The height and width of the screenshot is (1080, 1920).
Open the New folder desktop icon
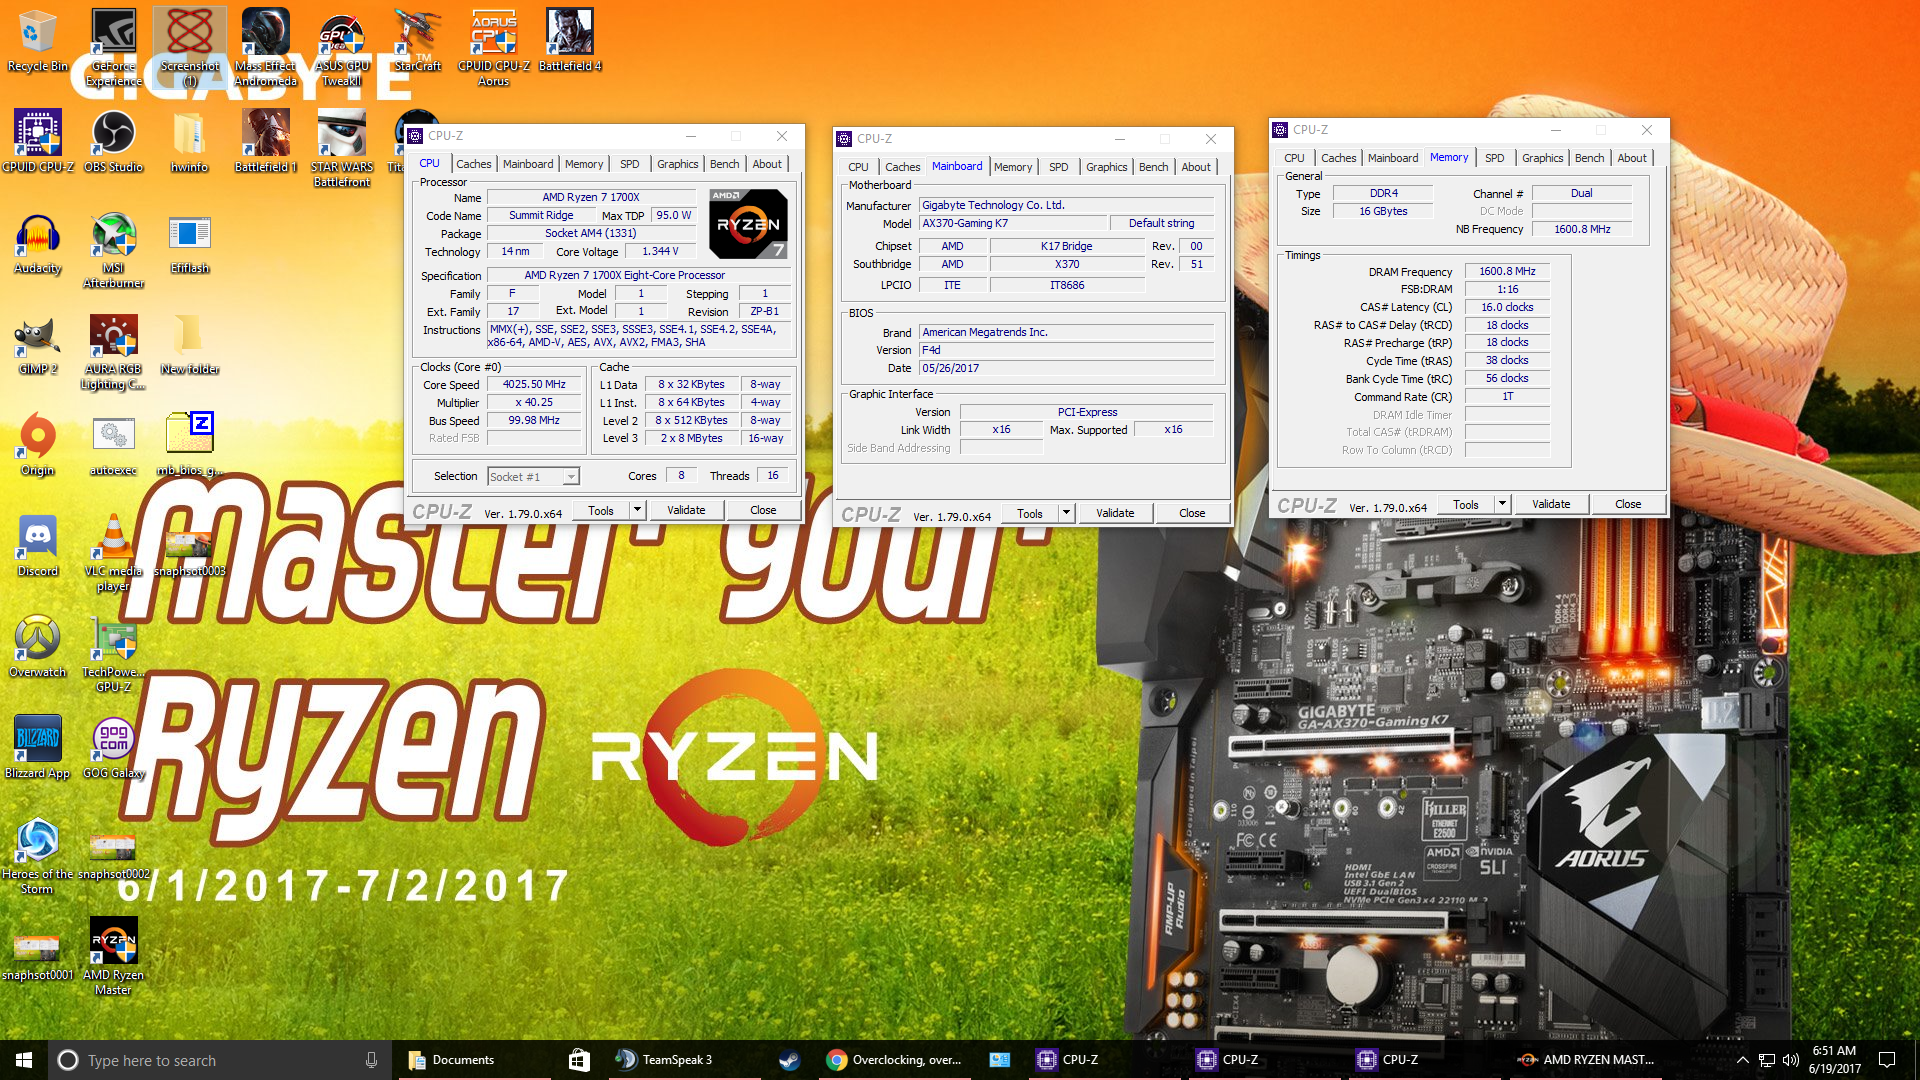(x=189, y=345)
